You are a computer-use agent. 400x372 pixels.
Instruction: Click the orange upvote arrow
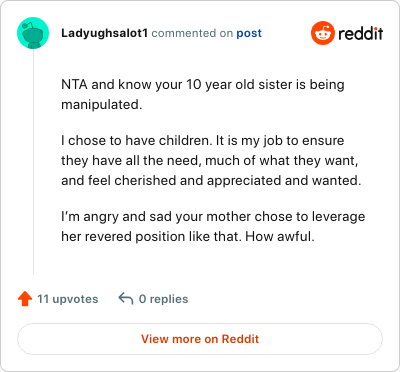coord(25,299)
